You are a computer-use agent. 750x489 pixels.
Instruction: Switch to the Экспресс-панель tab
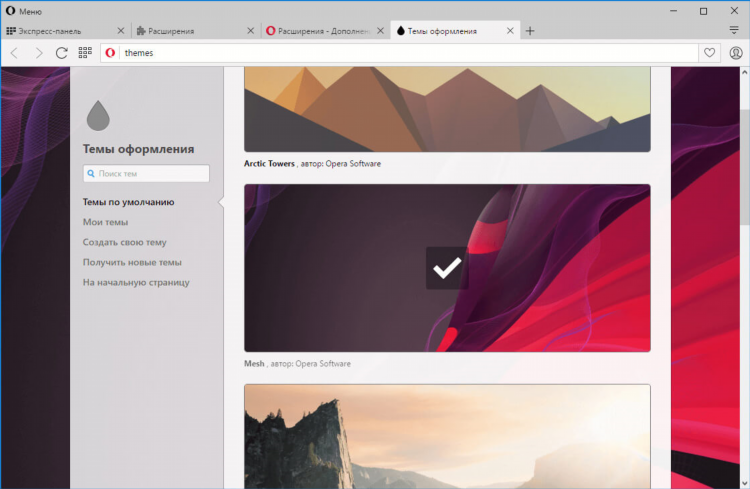tap(57, 31)
